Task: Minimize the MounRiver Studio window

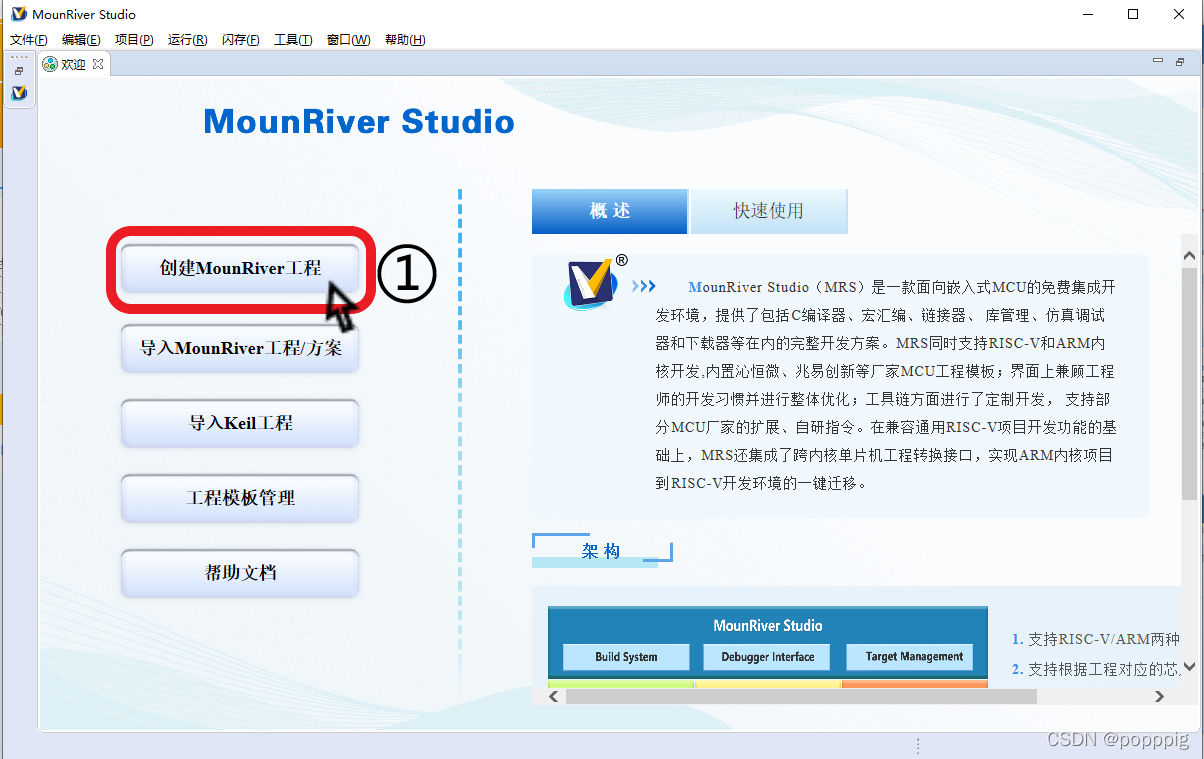Action: tap(1086, 14)
